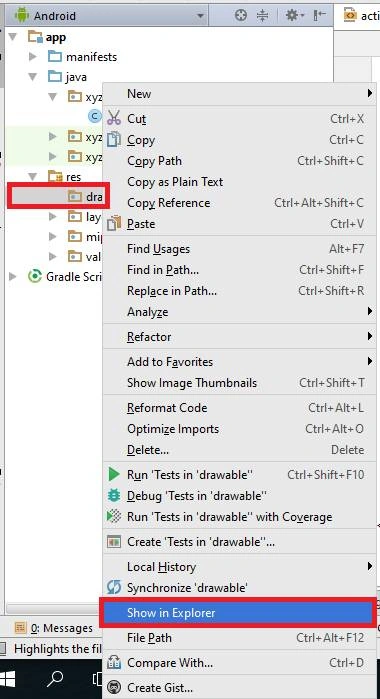Click the scroll-from-source target icon
380x699 pixels.
pos(240,16)
